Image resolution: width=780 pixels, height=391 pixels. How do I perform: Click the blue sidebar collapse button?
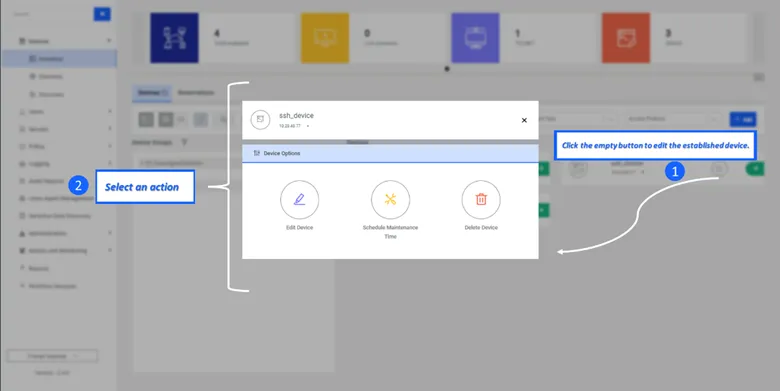[102, 14]
